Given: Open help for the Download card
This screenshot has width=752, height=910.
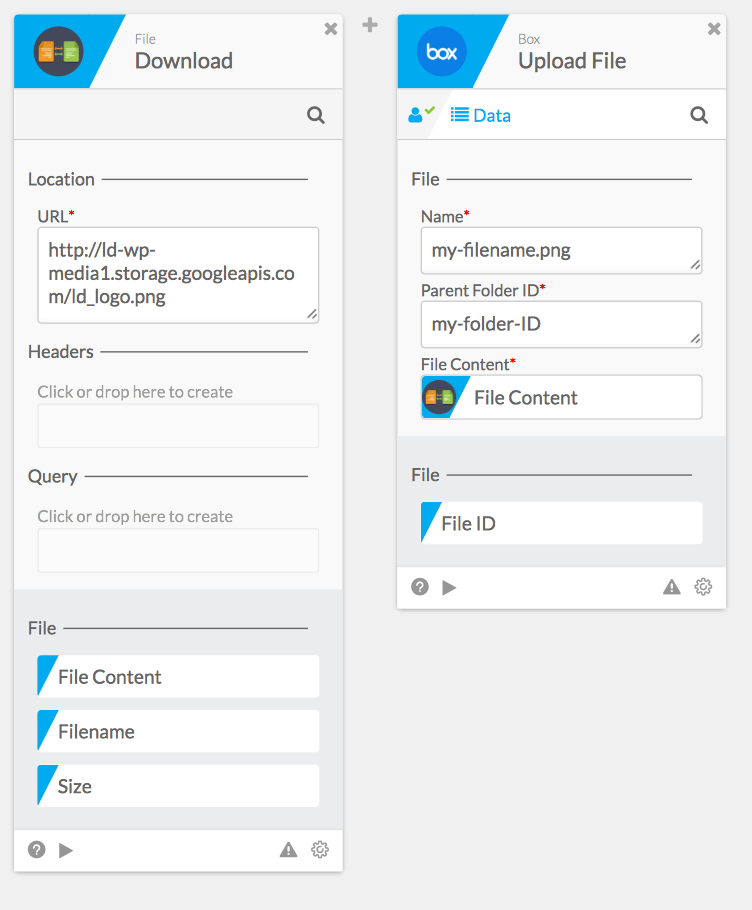Looking at the screenshot, I should click(x=37, y=850).
